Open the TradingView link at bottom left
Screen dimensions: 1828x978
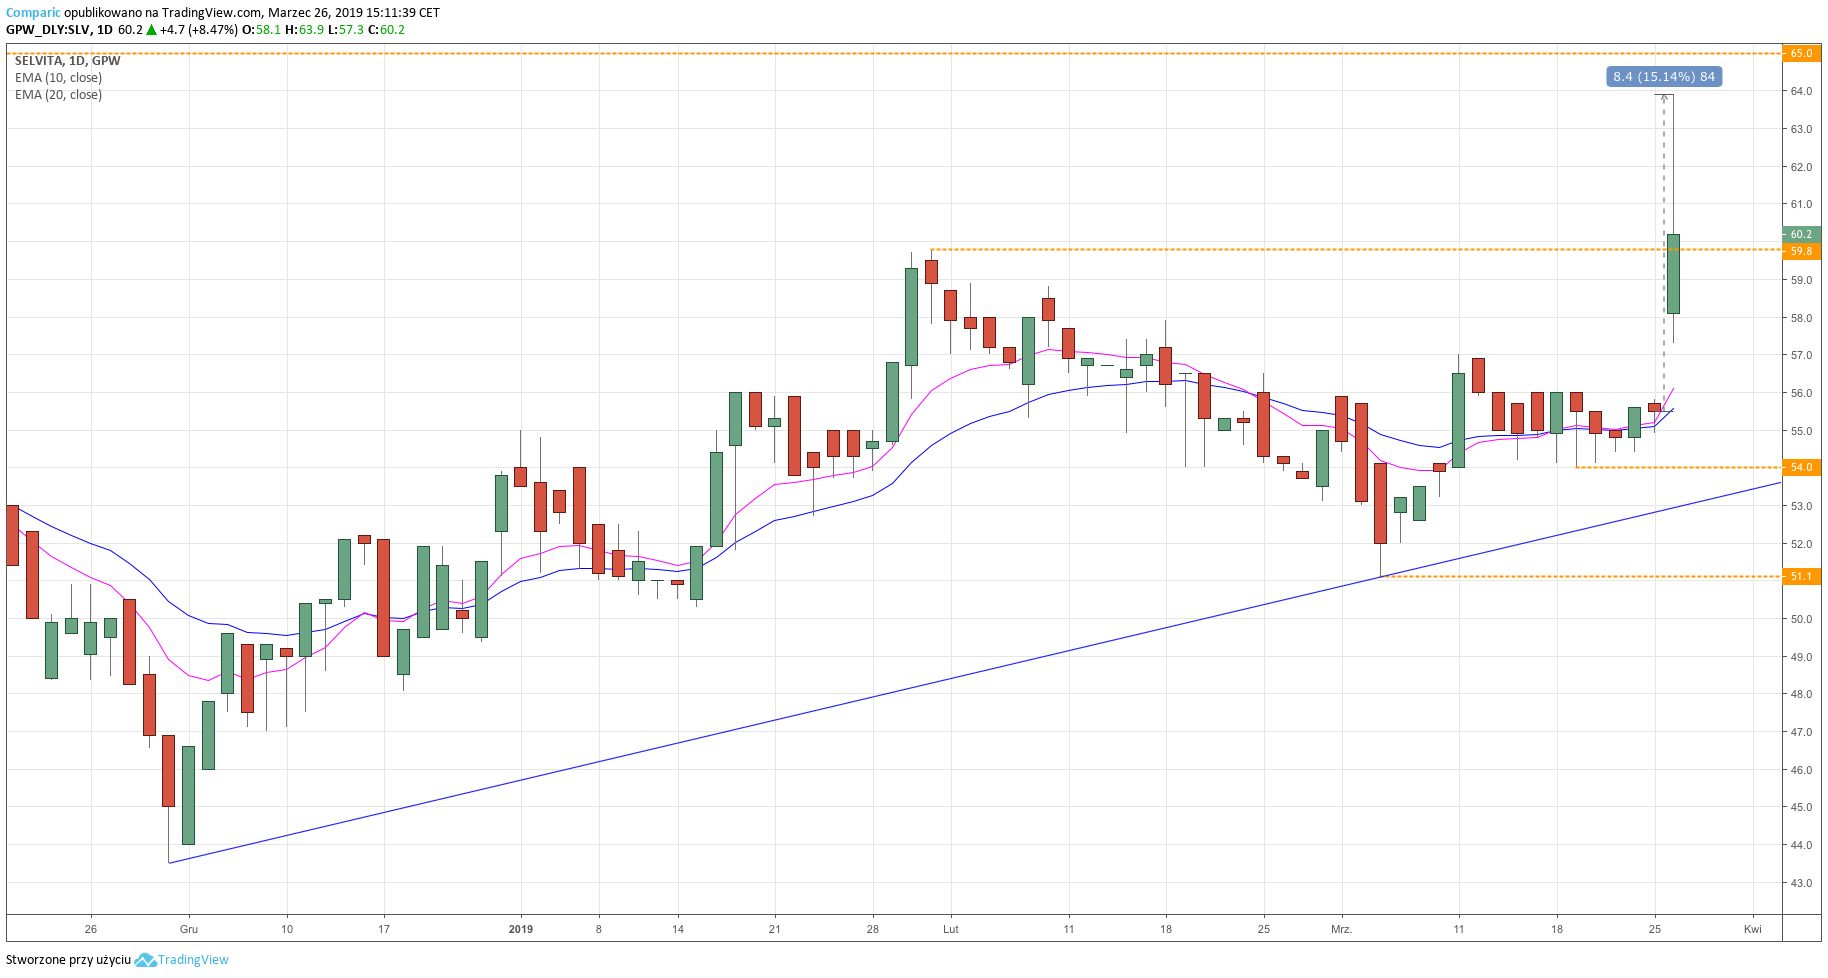[x=193, y=960]
